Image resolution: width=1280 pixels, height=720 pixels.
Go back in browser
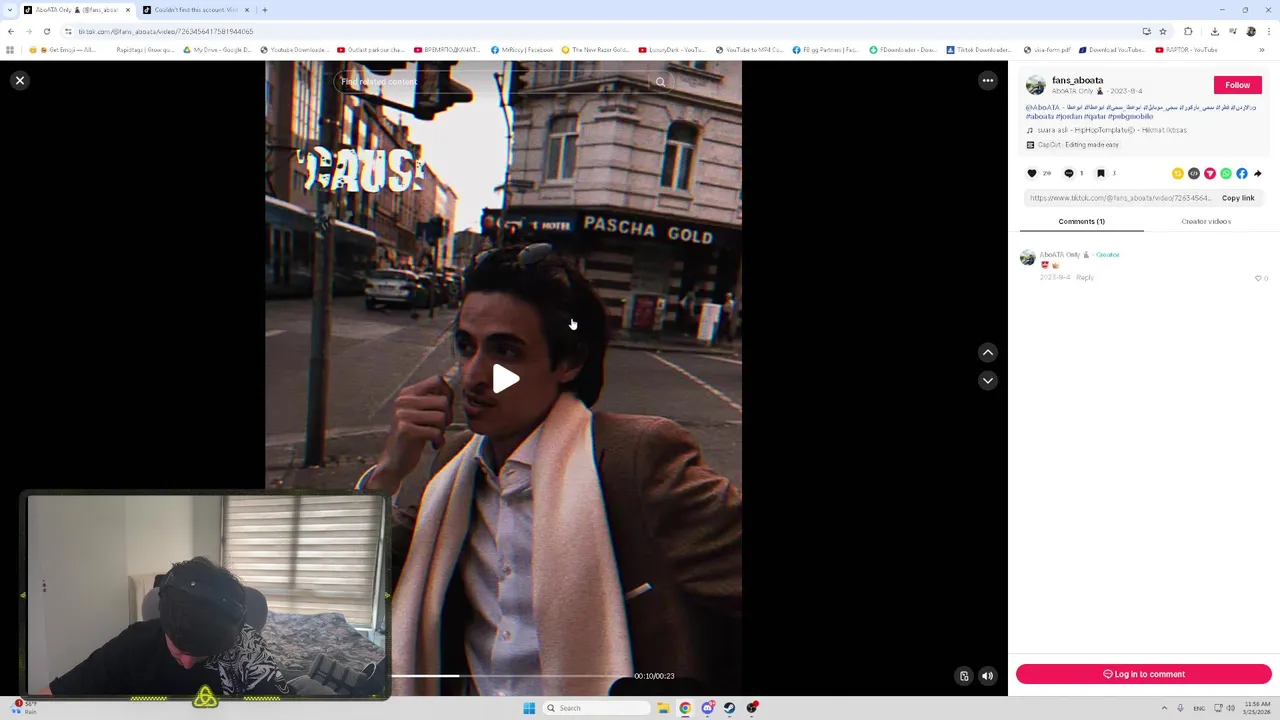point(11,31)
